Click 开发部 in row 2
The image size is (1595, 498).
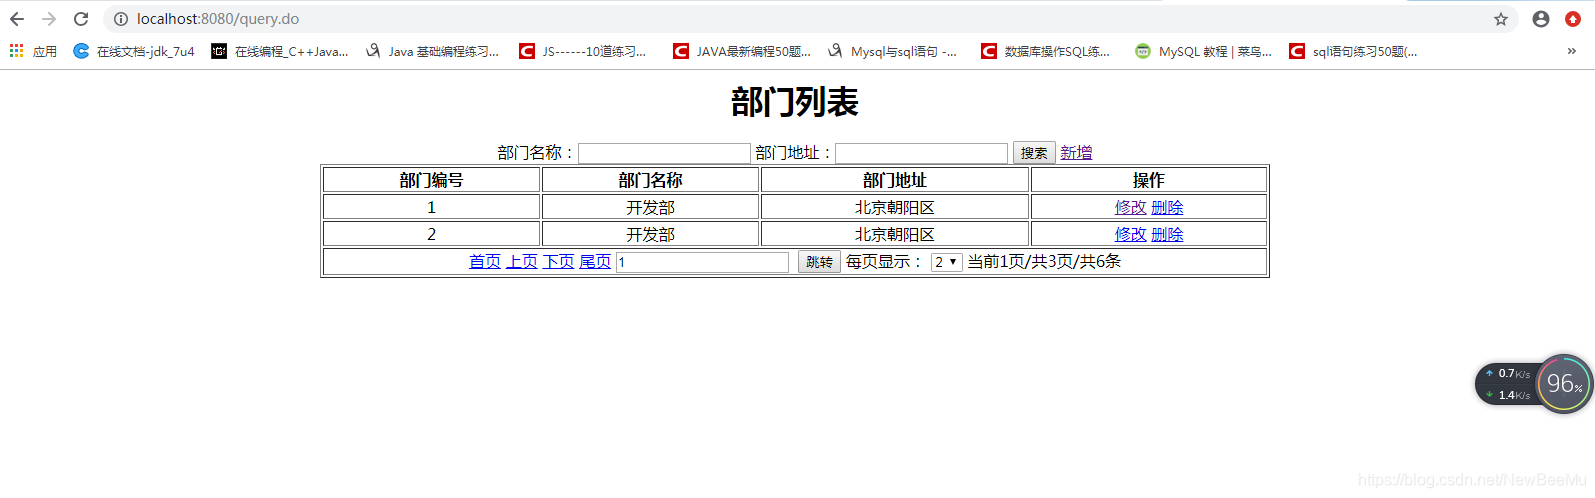[x=651, y=235]
